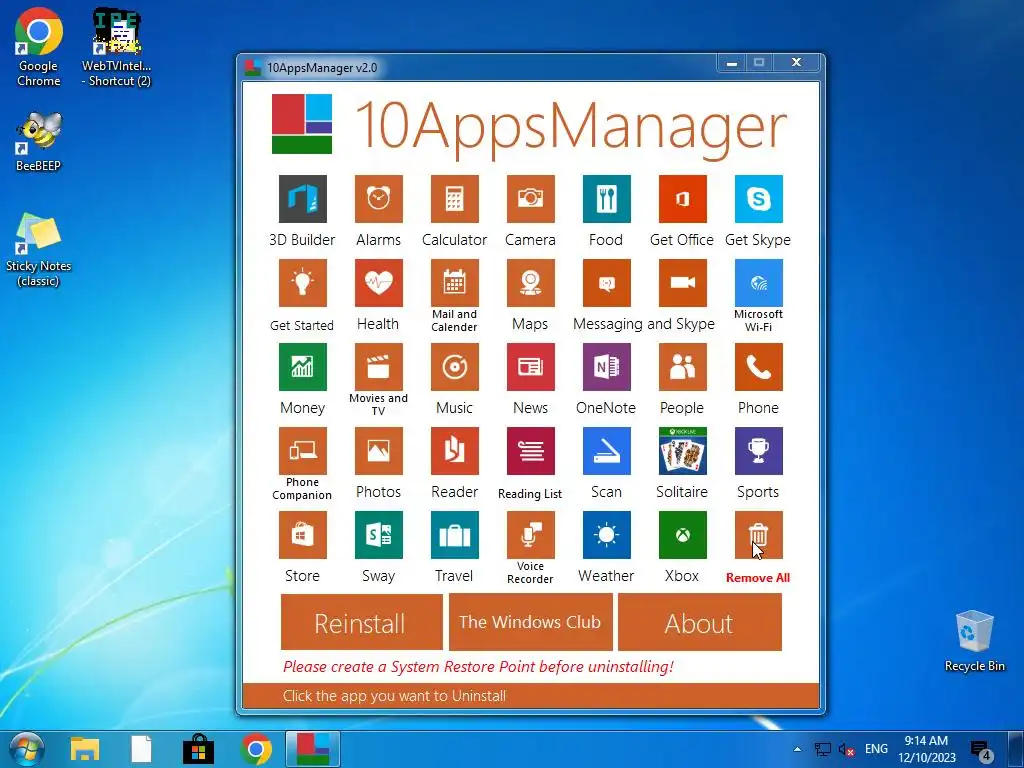Choose the Phone Companion icon
Screen dimensions: 1024x768
pos(302,451)
